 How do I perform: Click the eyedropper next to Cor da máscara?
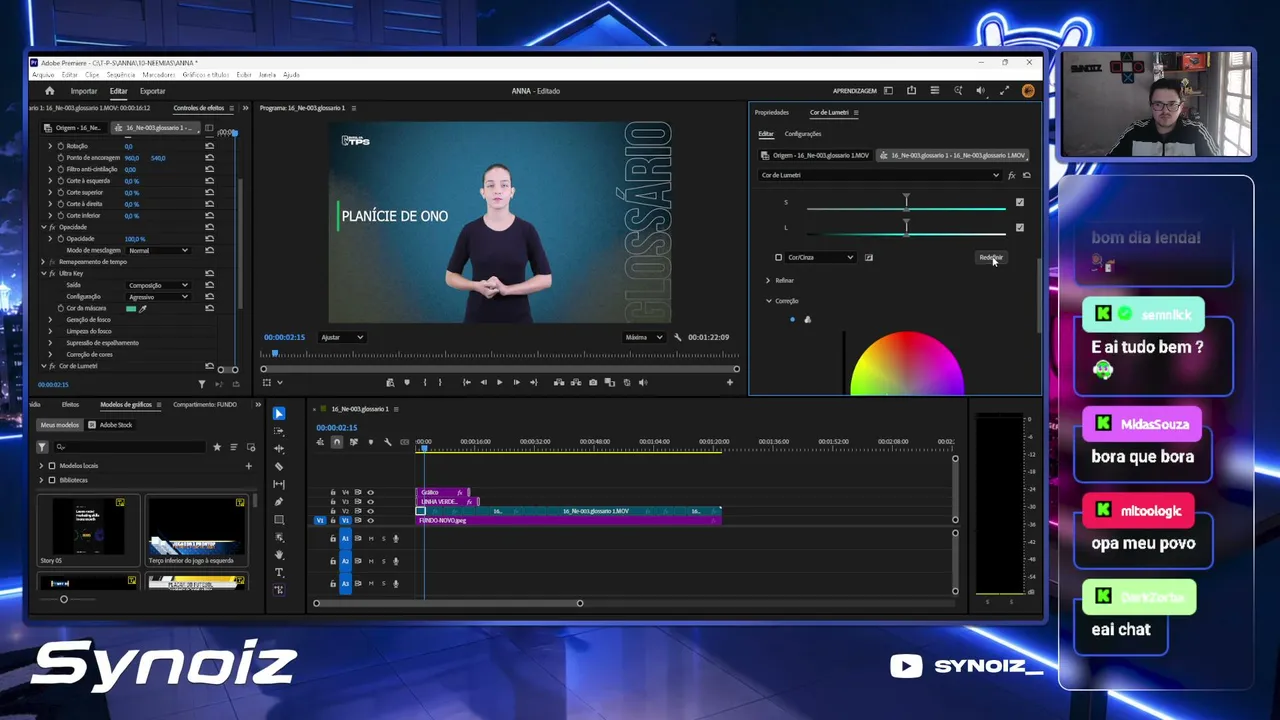(143, 308)
